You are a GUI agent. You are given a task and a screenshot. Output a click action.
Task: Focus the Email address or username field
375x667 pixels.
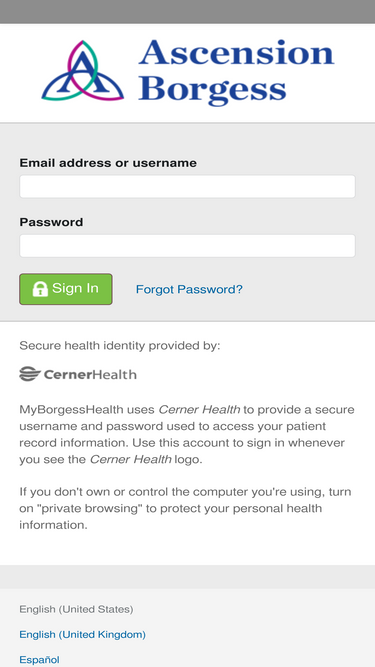(x=187, y=186)
